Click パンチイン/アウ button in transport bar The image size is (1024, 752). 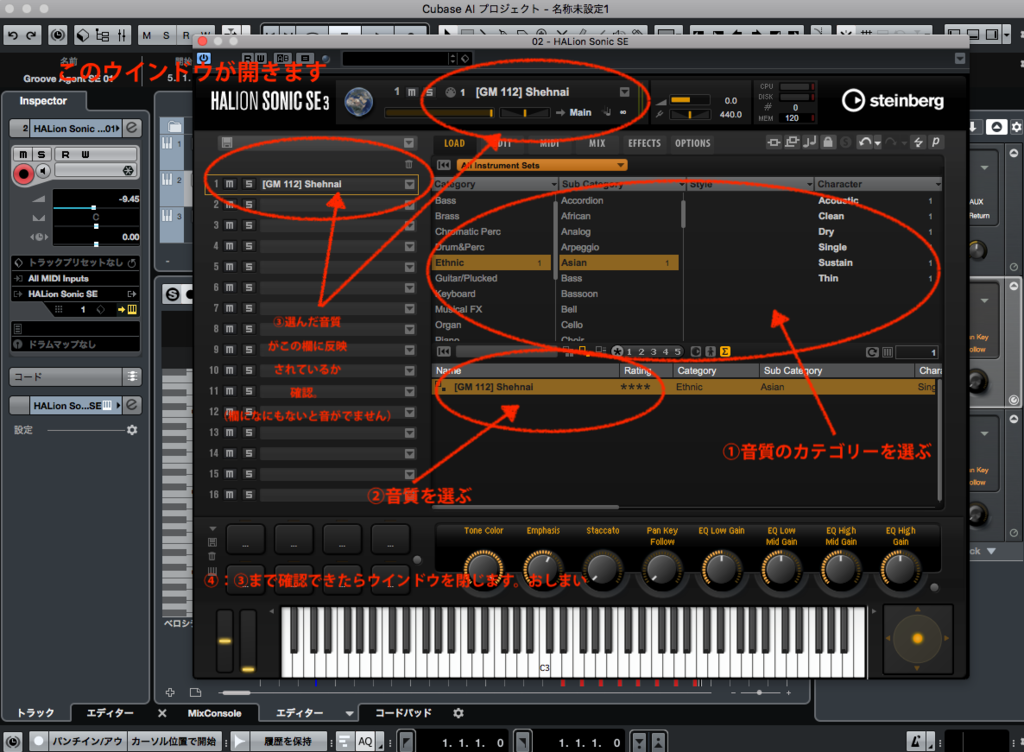[x=87, y=742]
